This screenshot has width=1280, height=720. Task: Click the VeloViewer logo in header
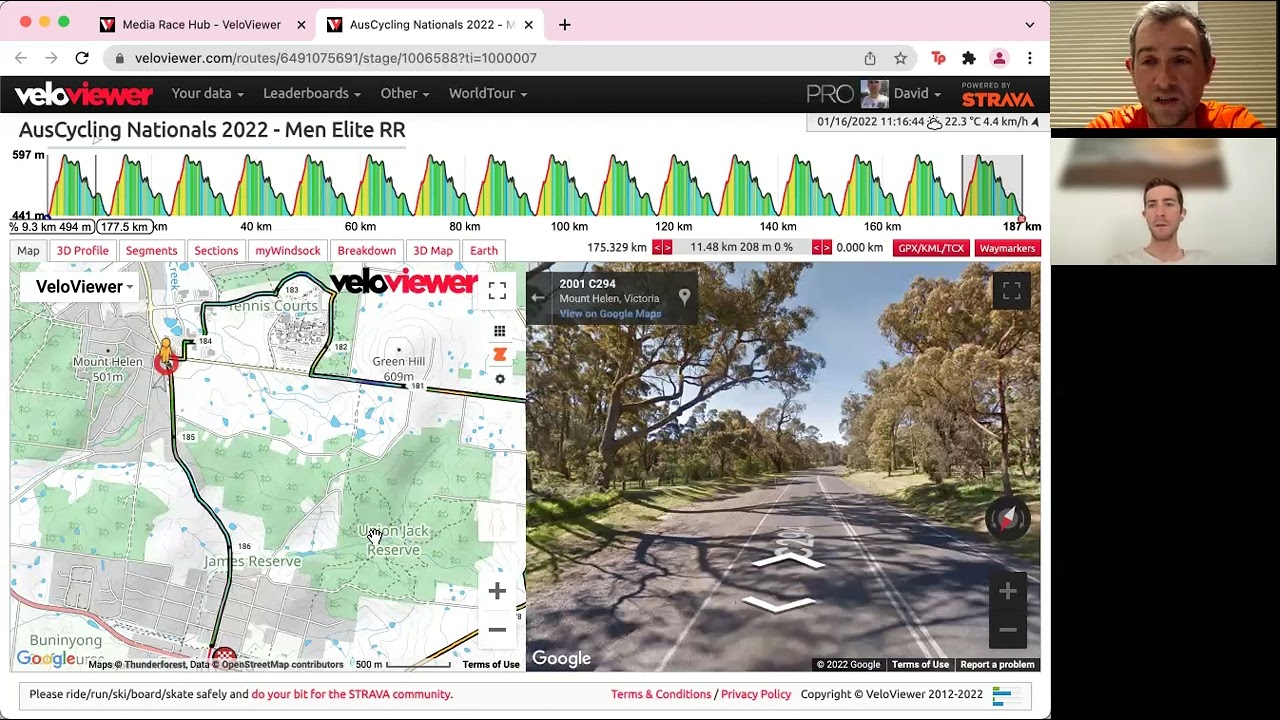pos(83,94)
